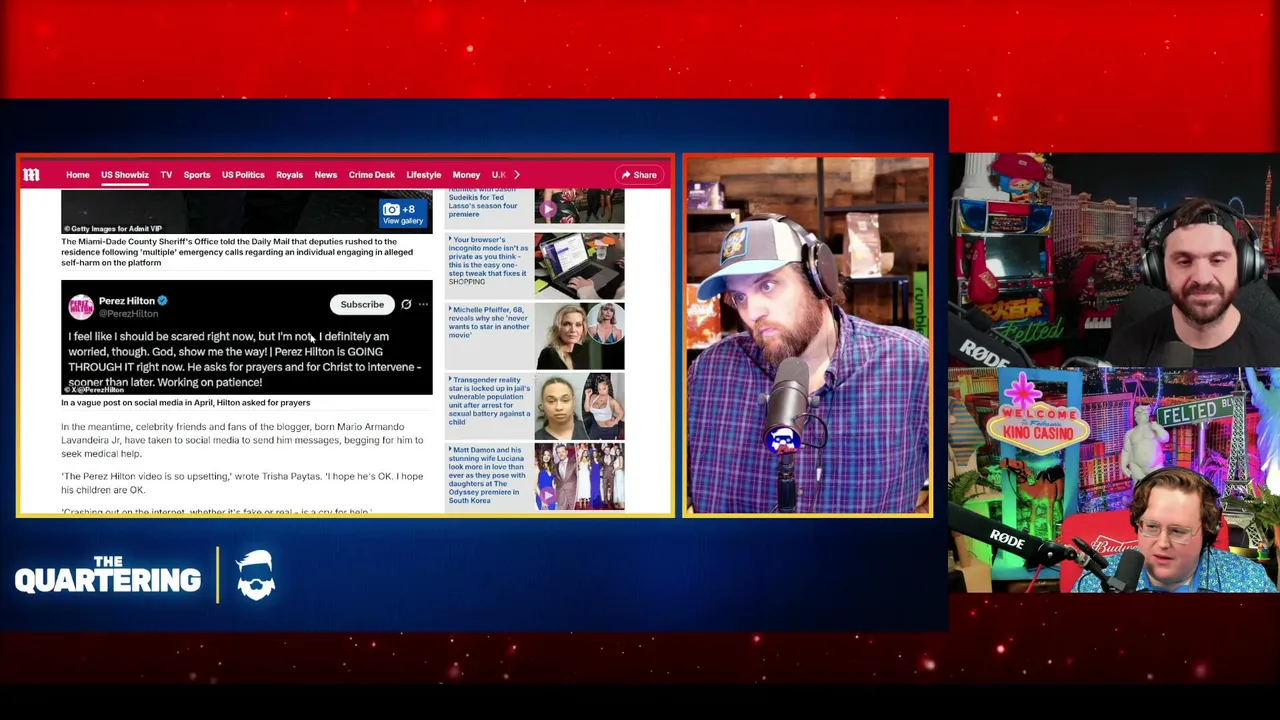The width and height of the screenshot is (1280, 720).
Task: Click the Michelle Pfeiffer article thumbnail
Action: 579,336
